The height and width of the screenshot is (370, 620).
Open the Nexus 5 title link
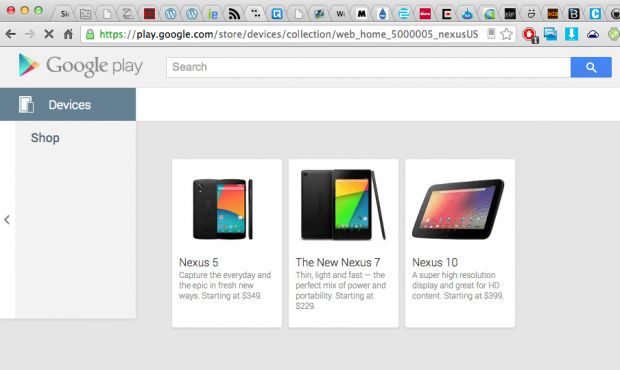point(198,262)
